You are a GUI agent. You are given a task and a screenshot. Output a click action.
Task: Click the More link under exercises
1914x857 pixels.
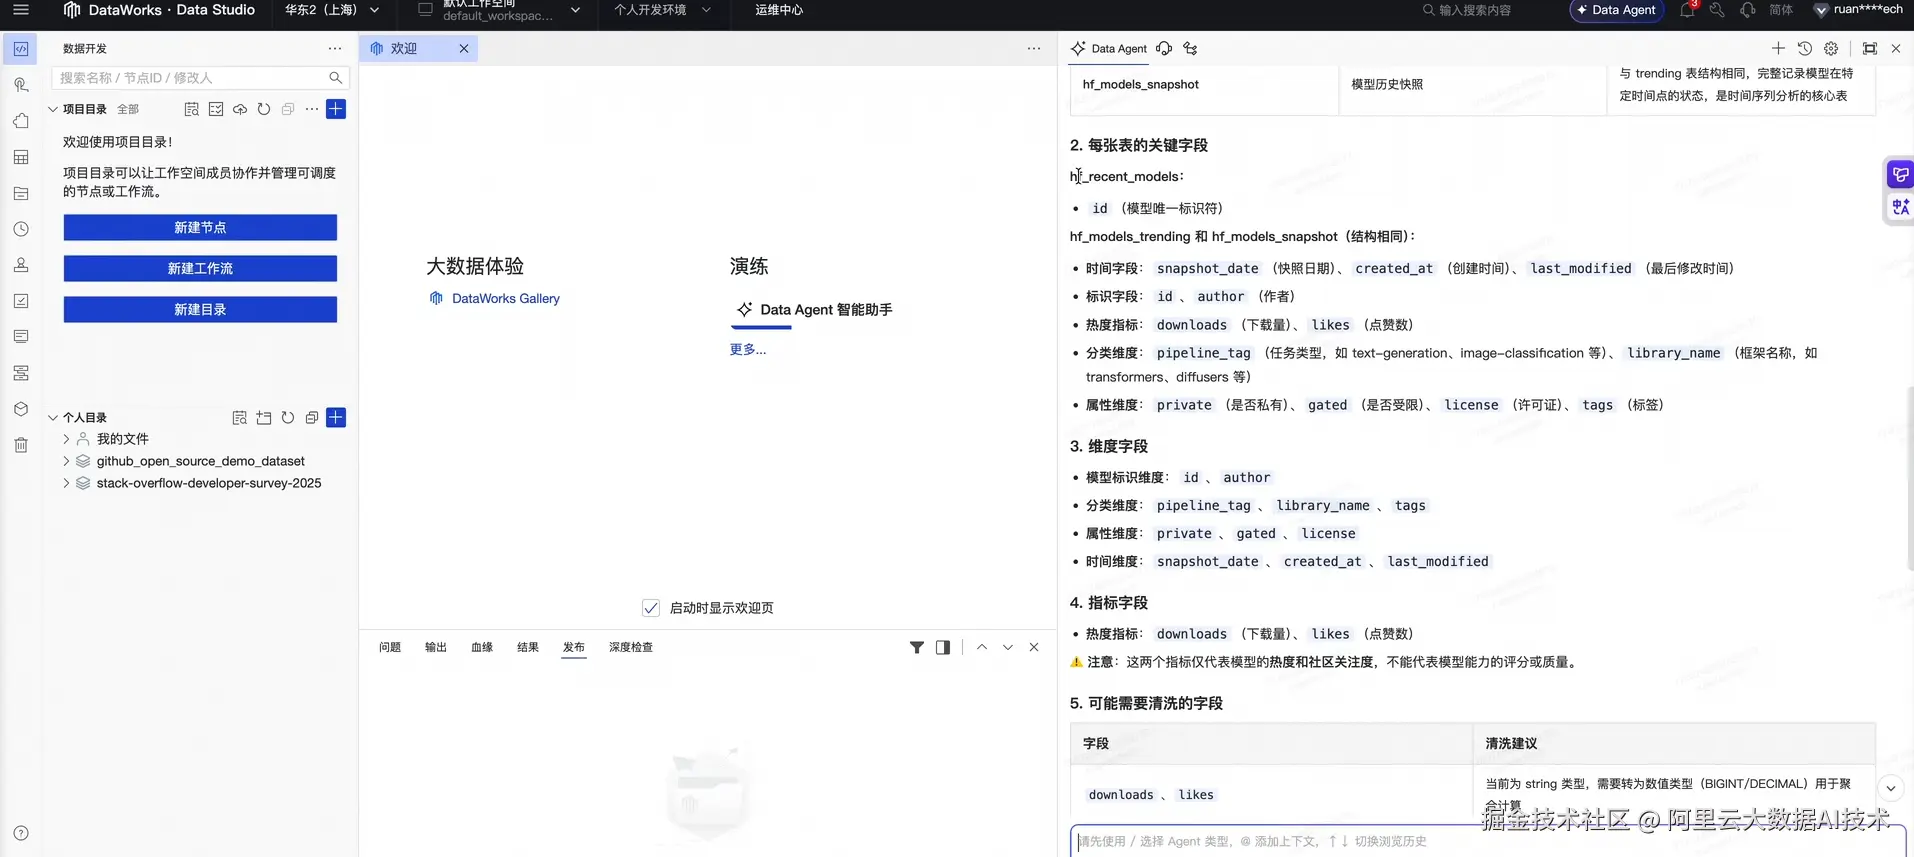point(748,350)
